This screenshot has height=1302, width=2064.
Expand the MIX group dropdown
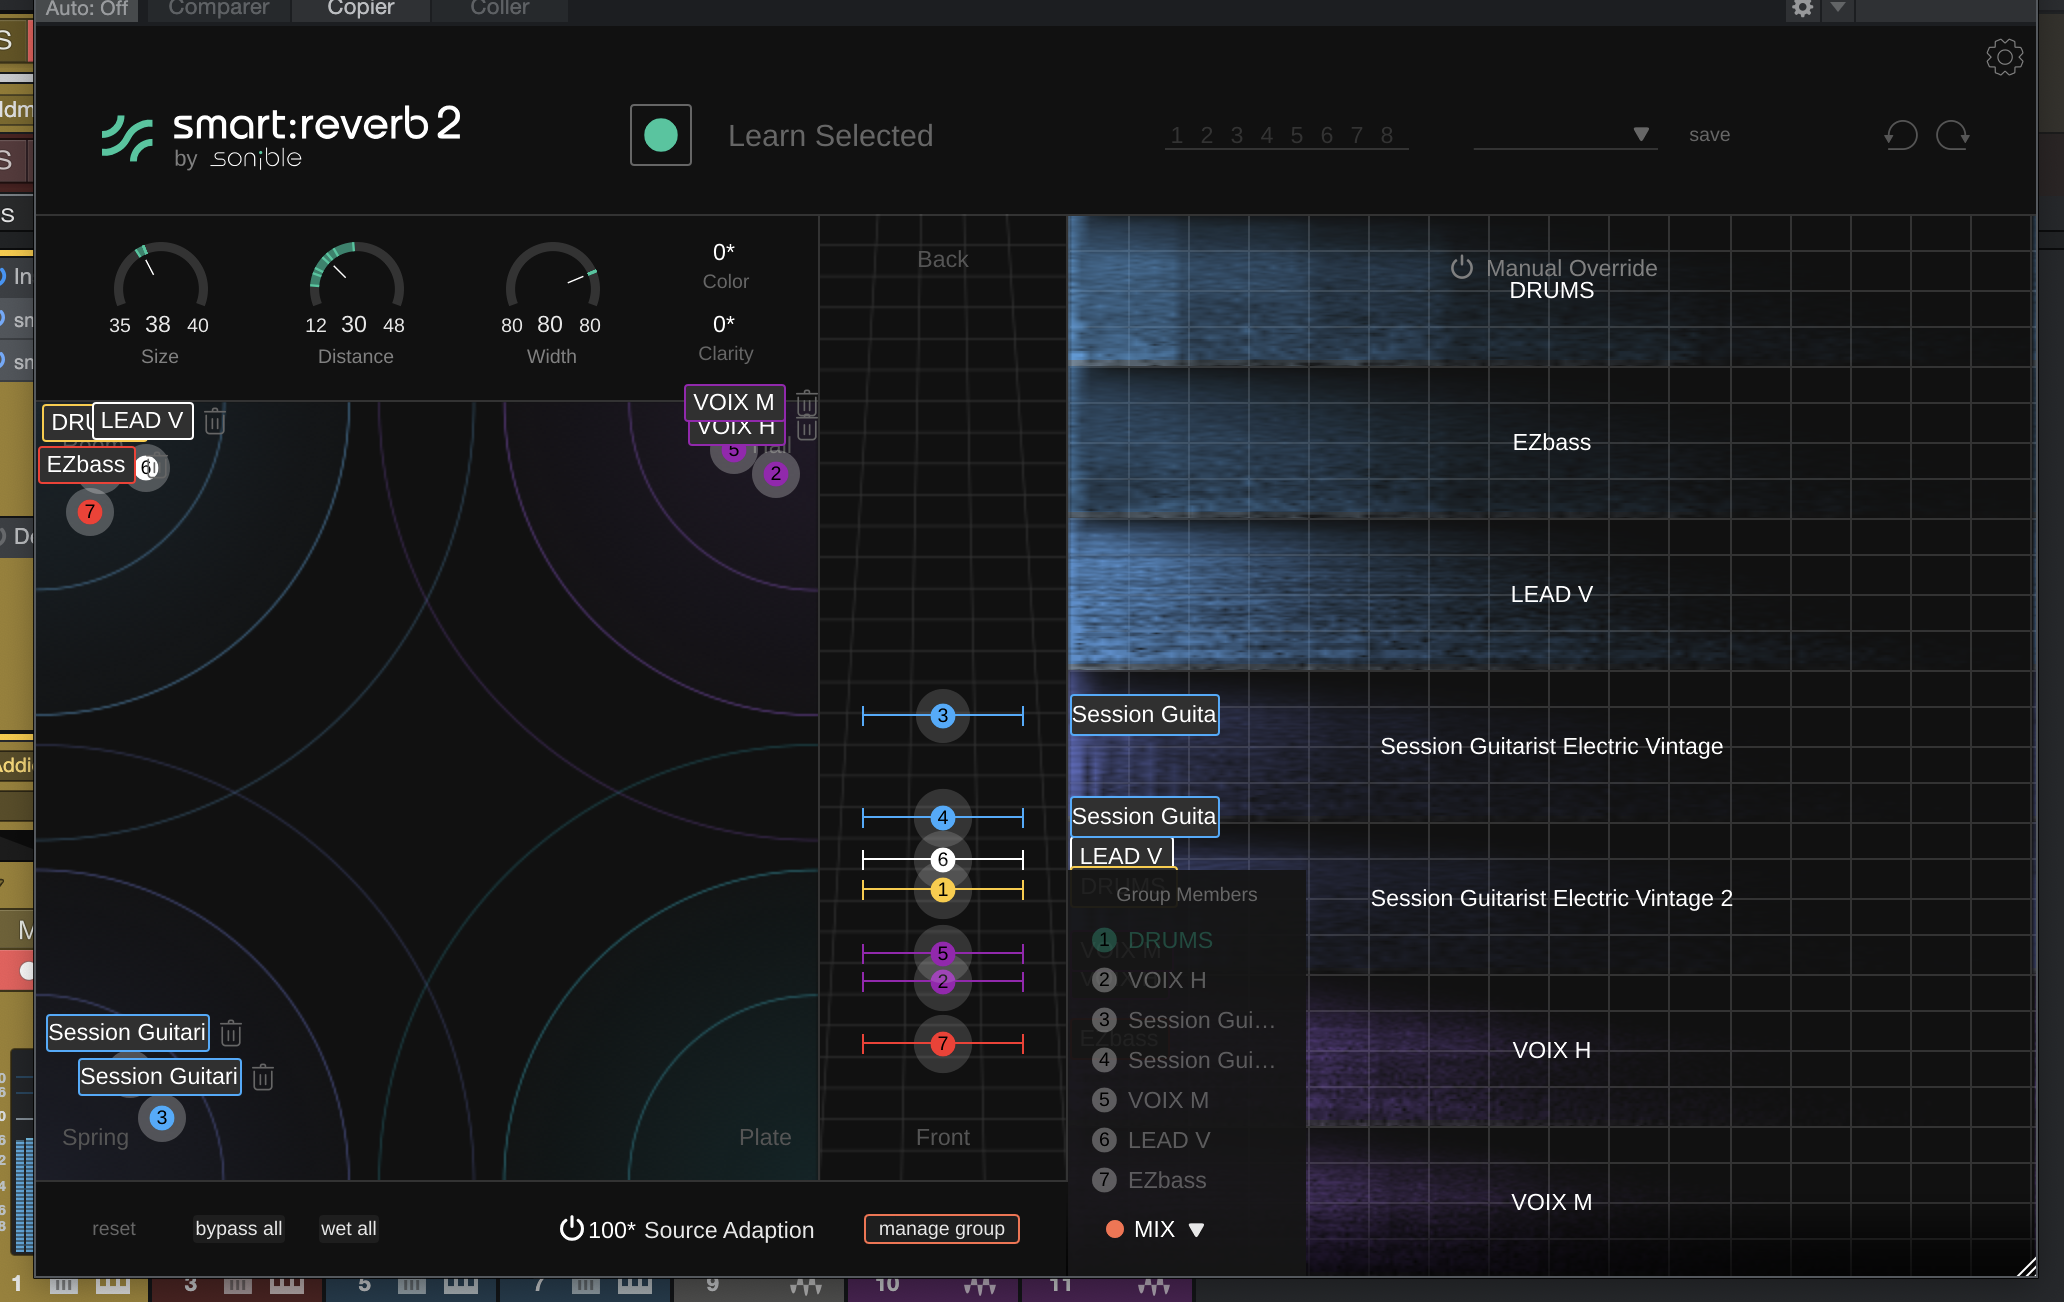(1196, 1229)
